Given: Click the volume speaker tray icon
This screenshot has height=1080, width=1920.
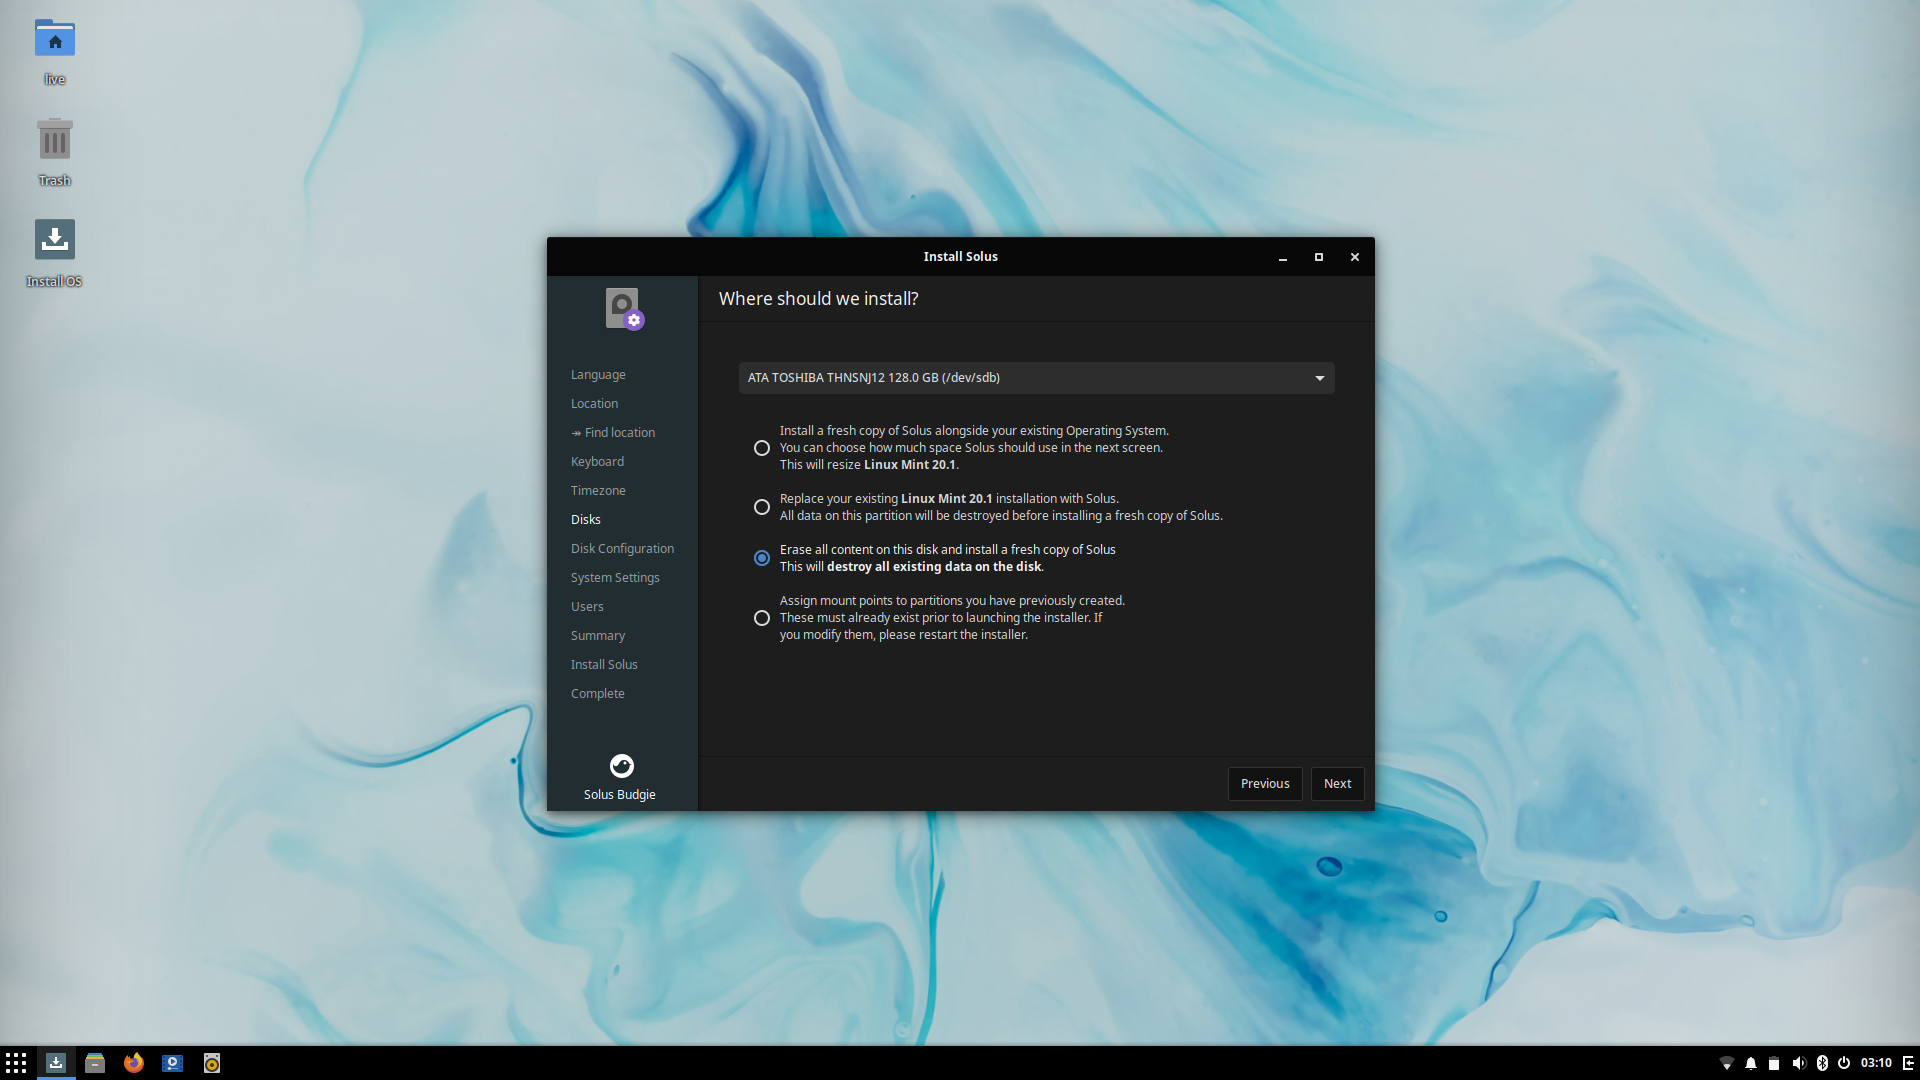Looking at the screenshot, I should (x=1798, y=1063).
